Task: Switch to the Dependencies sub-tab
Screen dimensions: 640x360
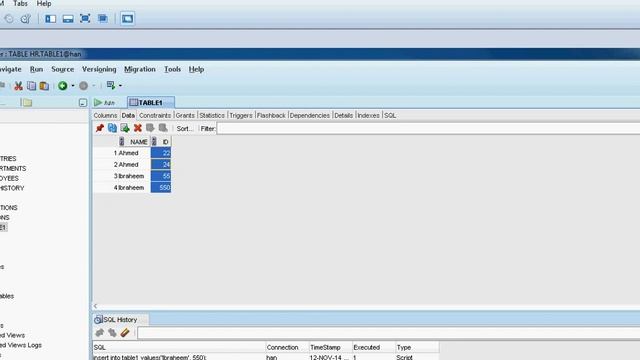Action: click(309, 116)
